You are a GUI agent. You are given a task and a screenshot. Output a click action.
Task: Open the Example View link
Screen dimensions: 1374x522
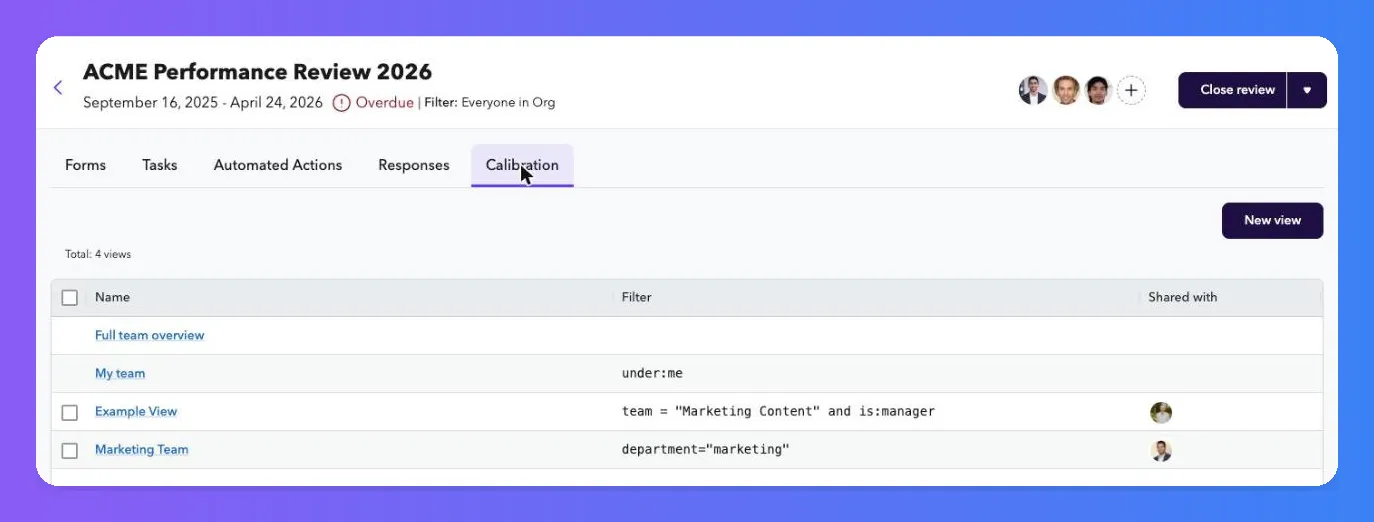(136, 411)
